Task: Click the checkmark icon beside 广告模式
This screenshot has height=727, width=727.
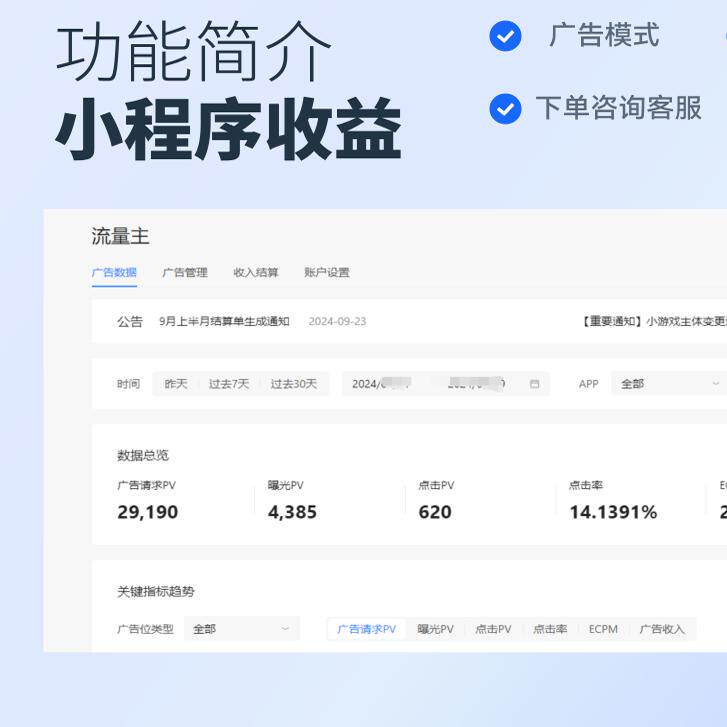Action: (x=505, y=36)
